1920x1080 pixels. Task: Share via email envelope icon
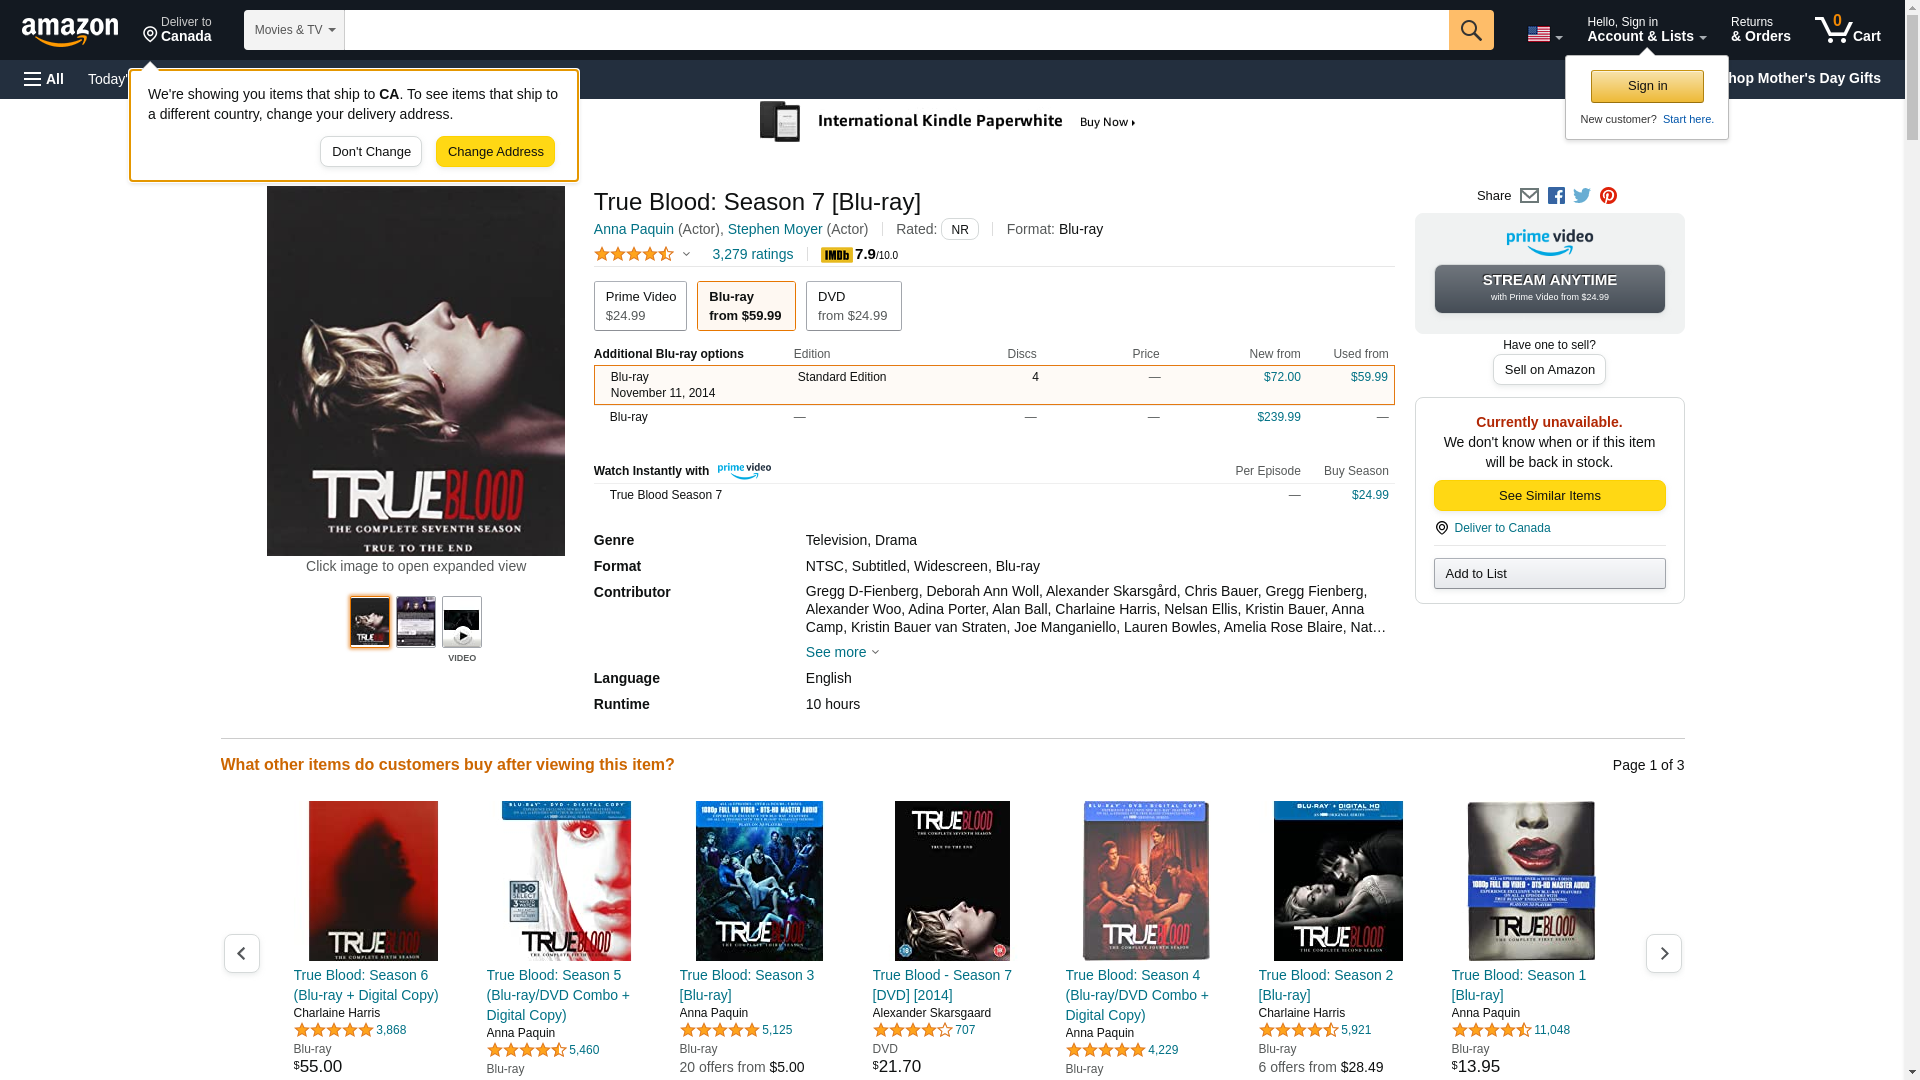point(1529,196)
